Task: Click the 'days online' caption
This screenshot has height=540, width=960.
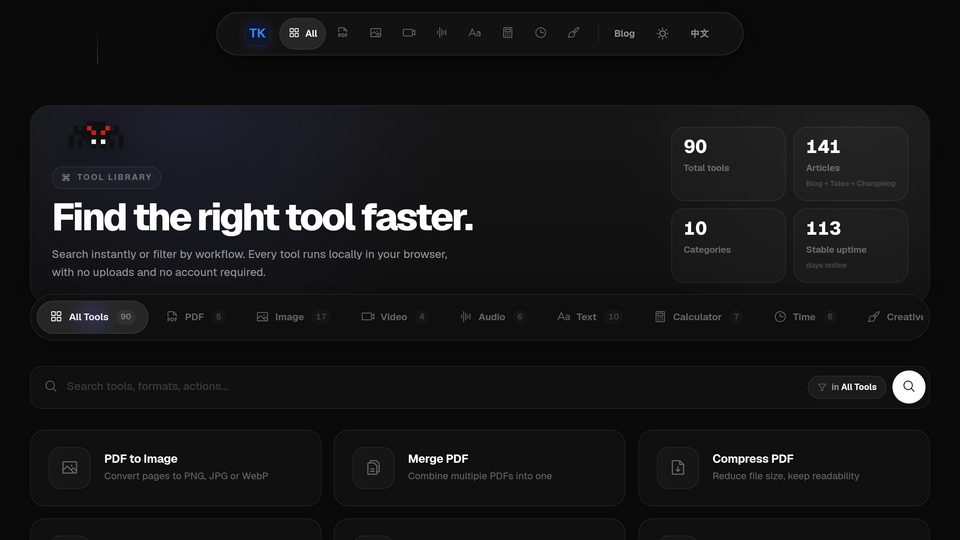Action: 826,265
